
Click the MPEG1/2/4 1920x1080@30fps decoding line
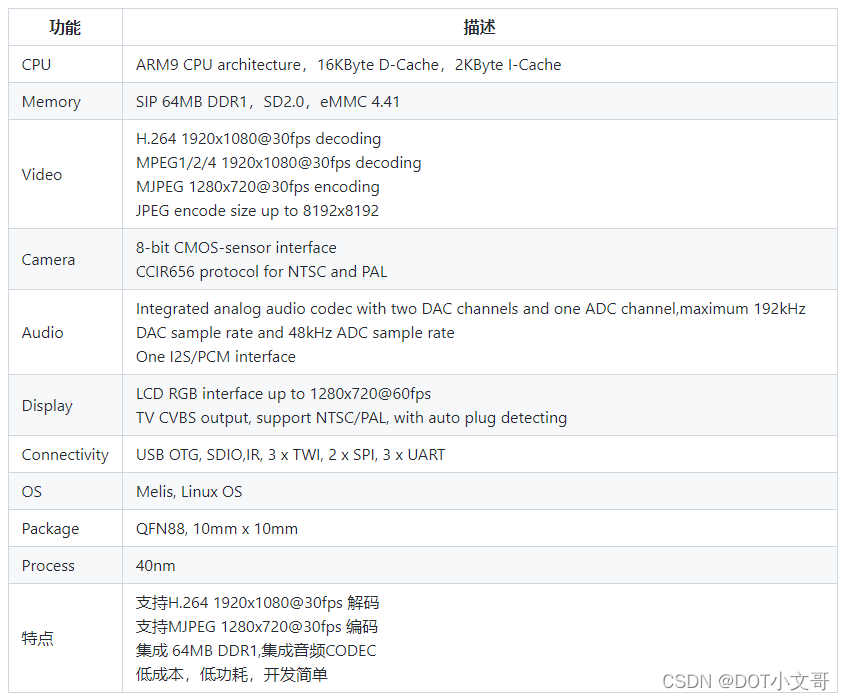[279, 163]
